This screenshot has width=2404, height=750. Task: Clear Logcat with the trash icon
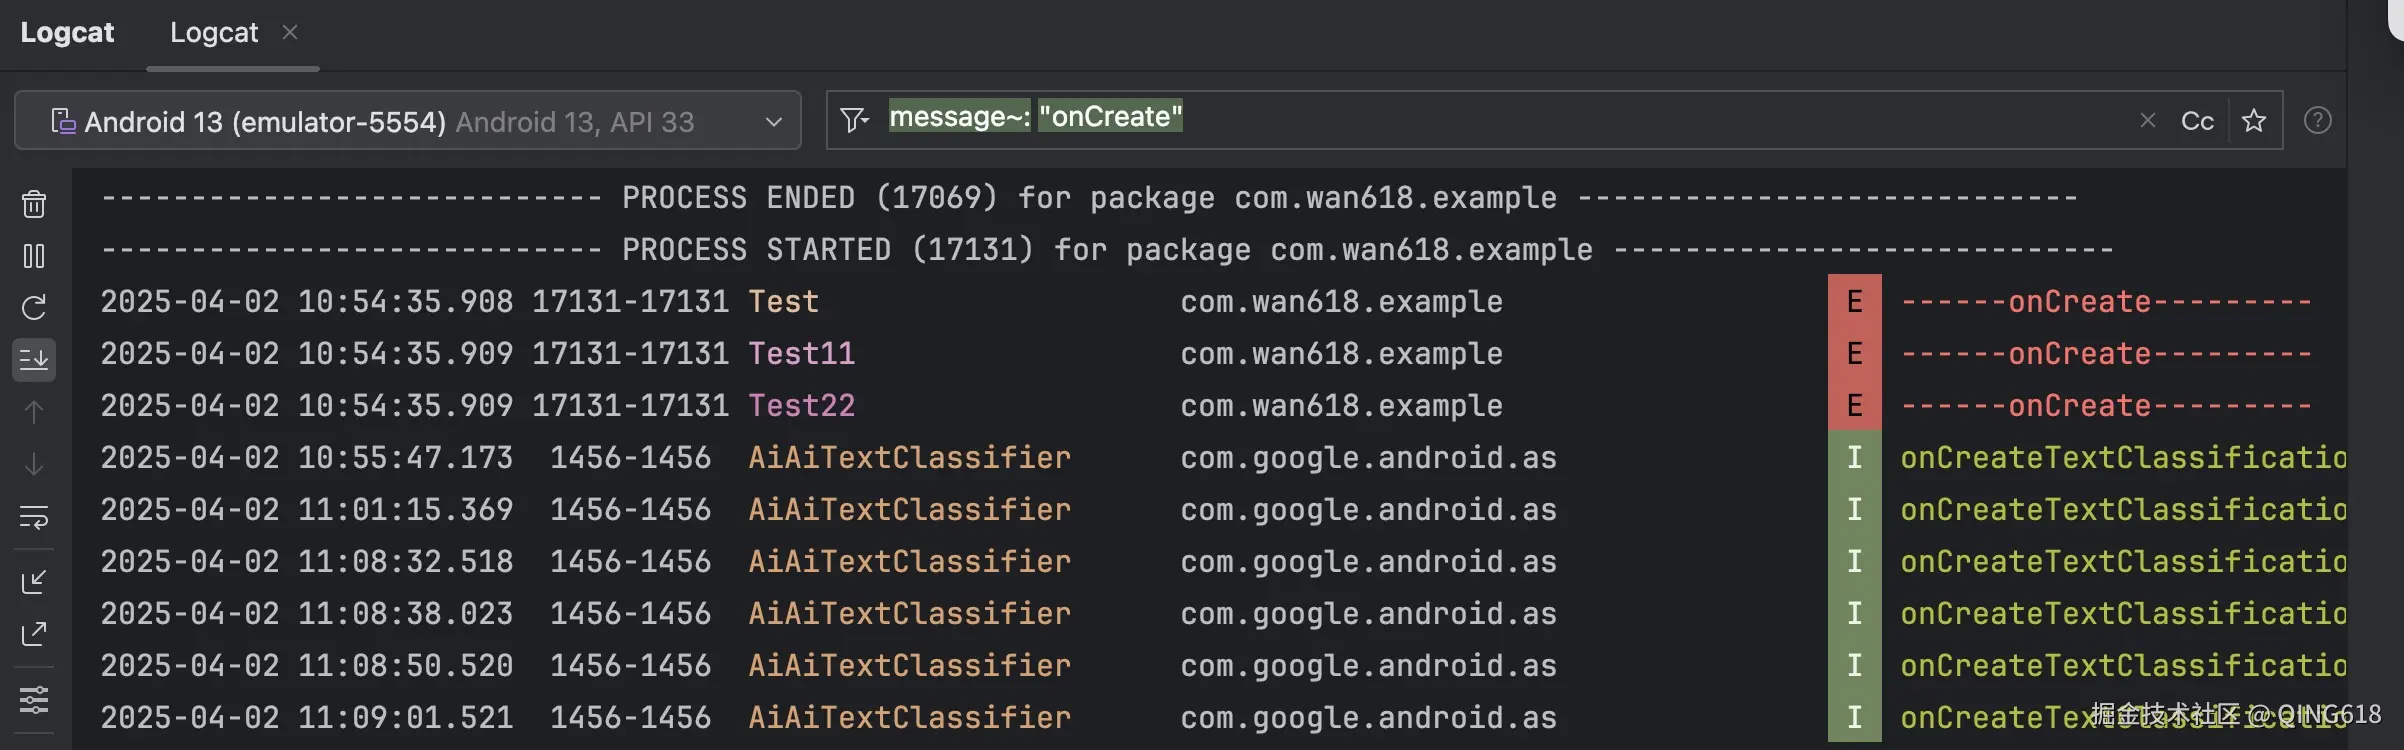[x=34, y=204]
